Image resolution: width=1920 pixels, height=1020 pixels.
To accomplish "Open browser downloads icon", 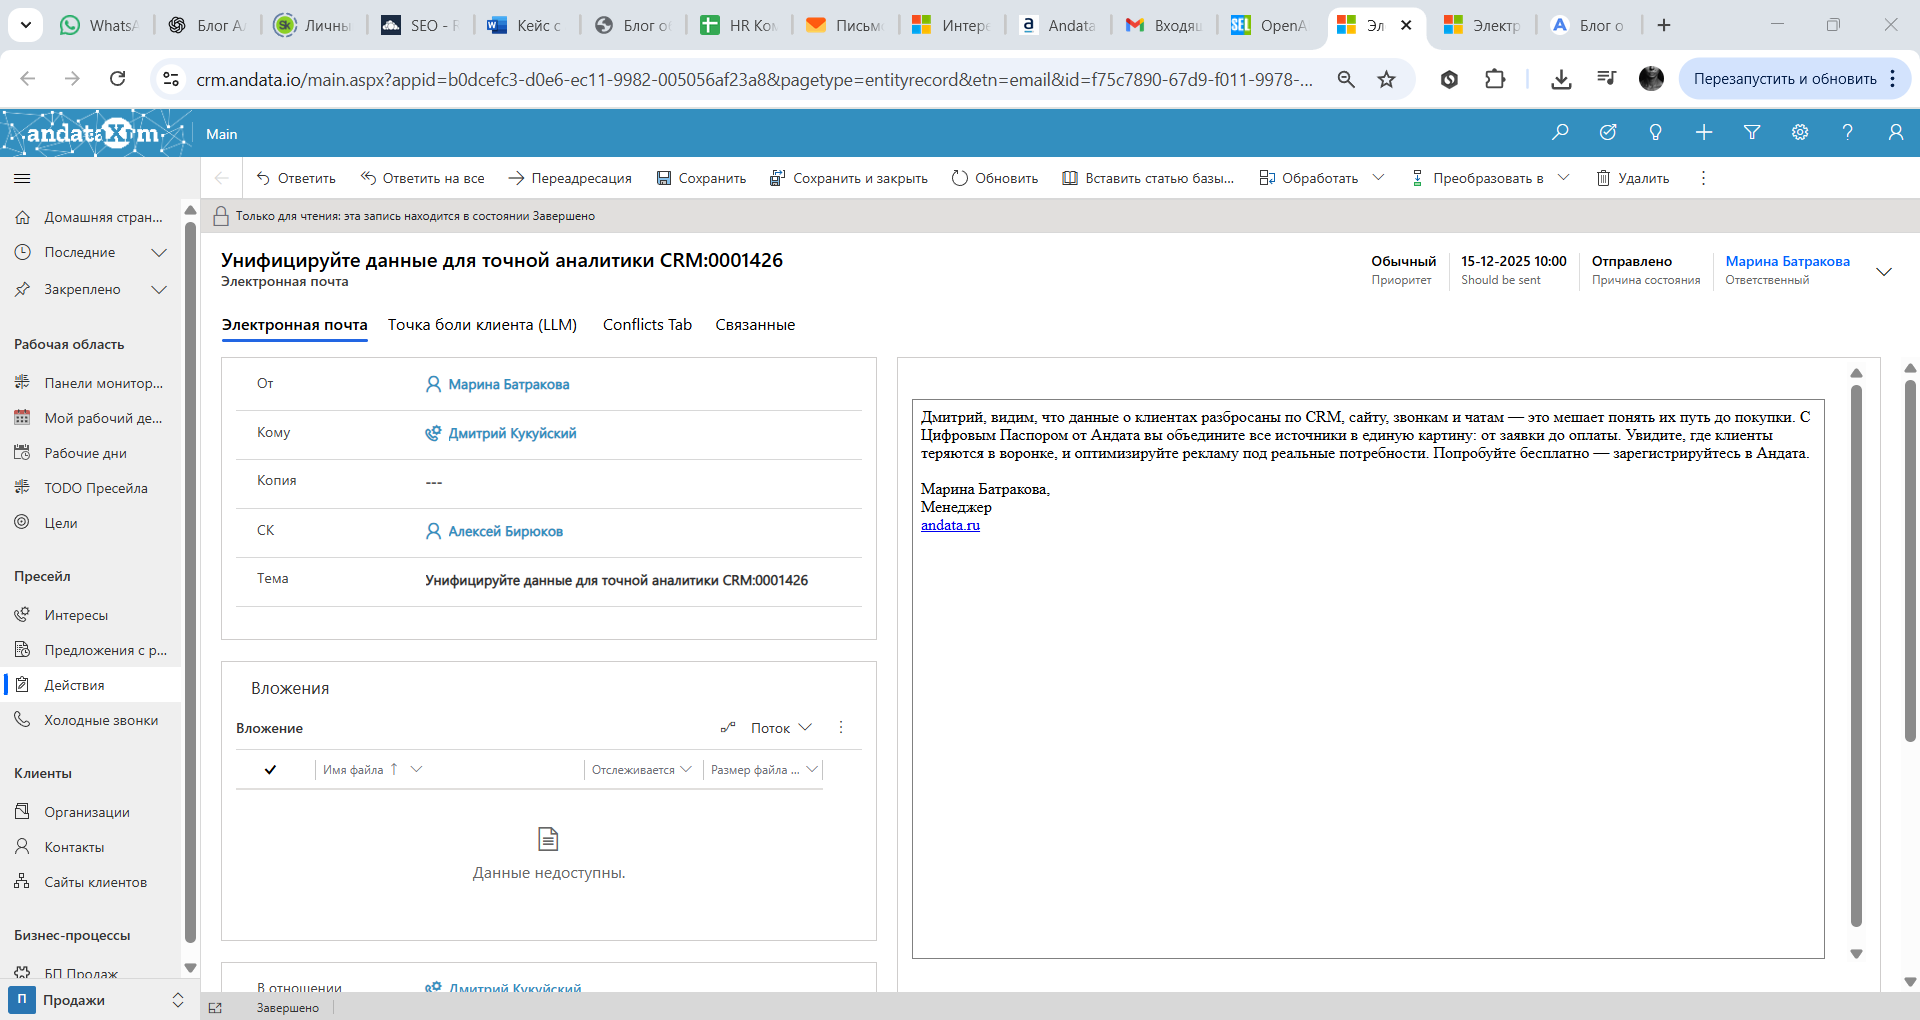I will click(x=1561, y=79).
